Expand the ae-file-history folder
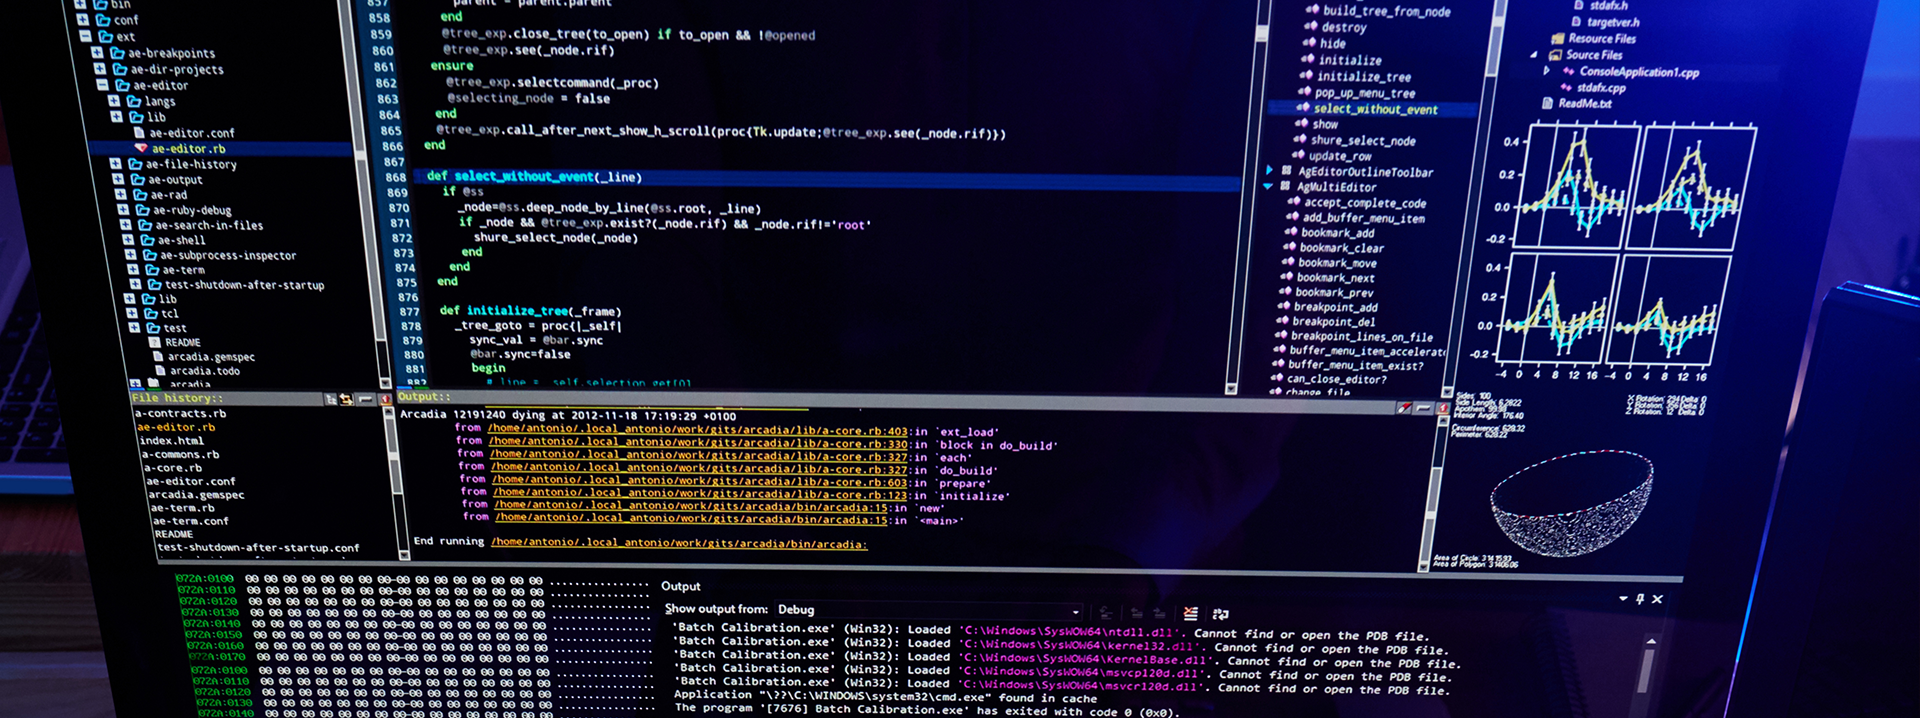Screen dimensions: 1920x718 [115, 163]
